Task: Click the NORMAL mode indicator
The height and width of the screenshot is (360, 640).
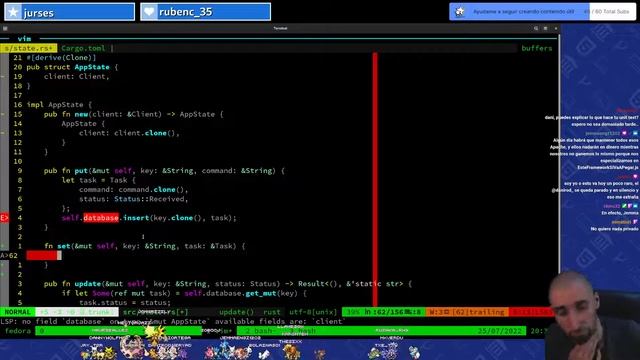Action: coord(17,312)
